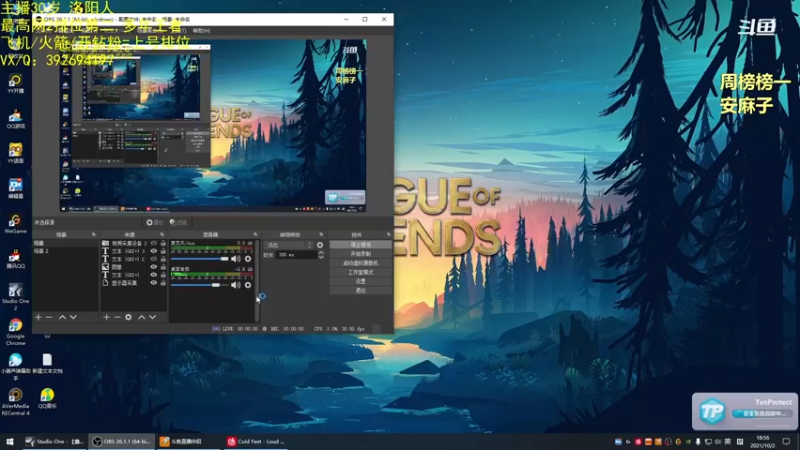Add a new source with plus icon
The width and height of the screenshot is (800, 450).
[x=106, y=317]
